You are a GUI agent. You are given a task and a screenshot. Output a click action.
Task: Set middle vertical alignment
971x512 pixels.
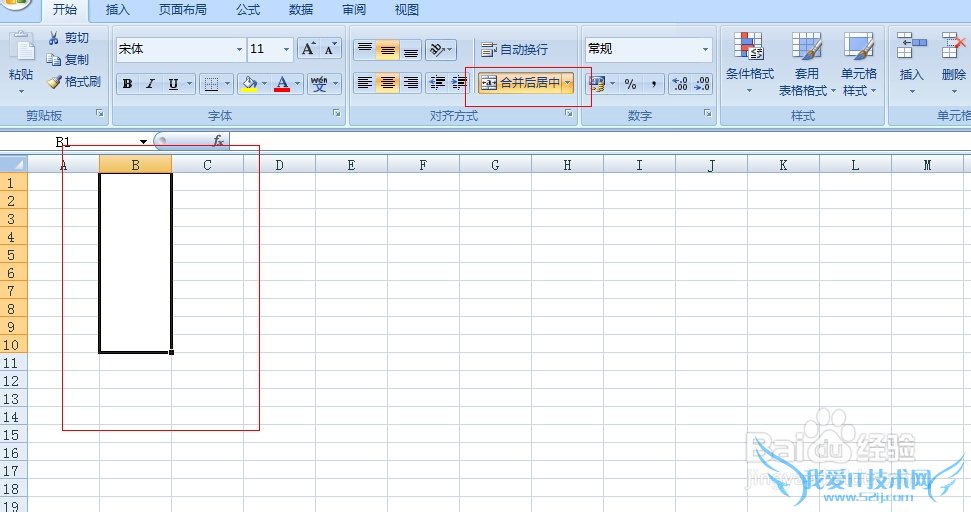tap(388, 50)
